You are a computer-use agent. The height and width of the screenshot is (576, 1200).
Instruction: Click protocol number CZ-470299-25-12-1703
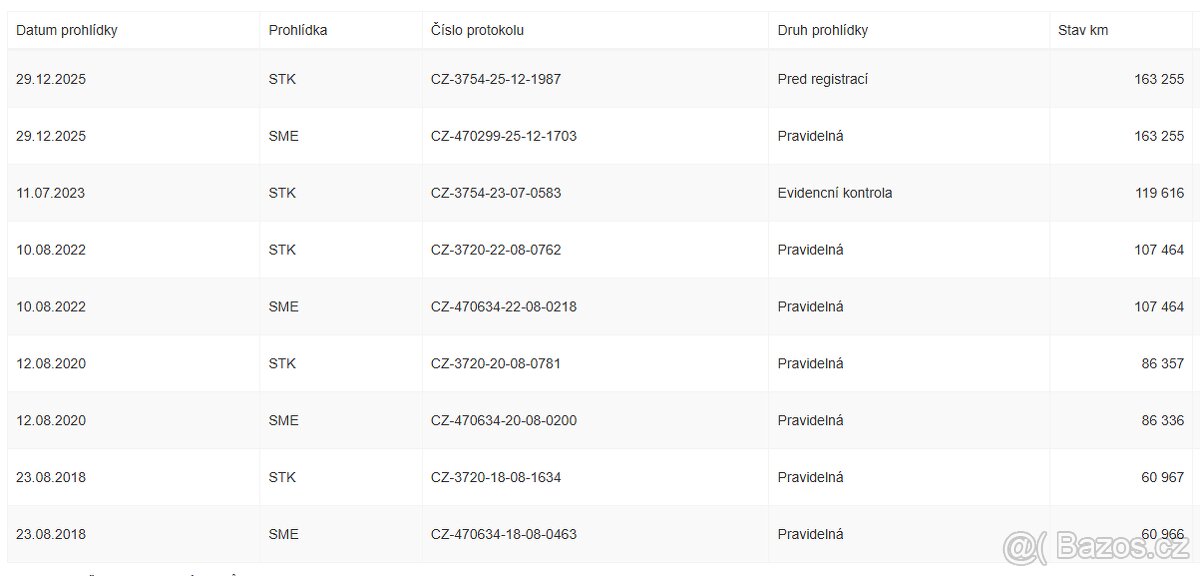pos(504,136)
